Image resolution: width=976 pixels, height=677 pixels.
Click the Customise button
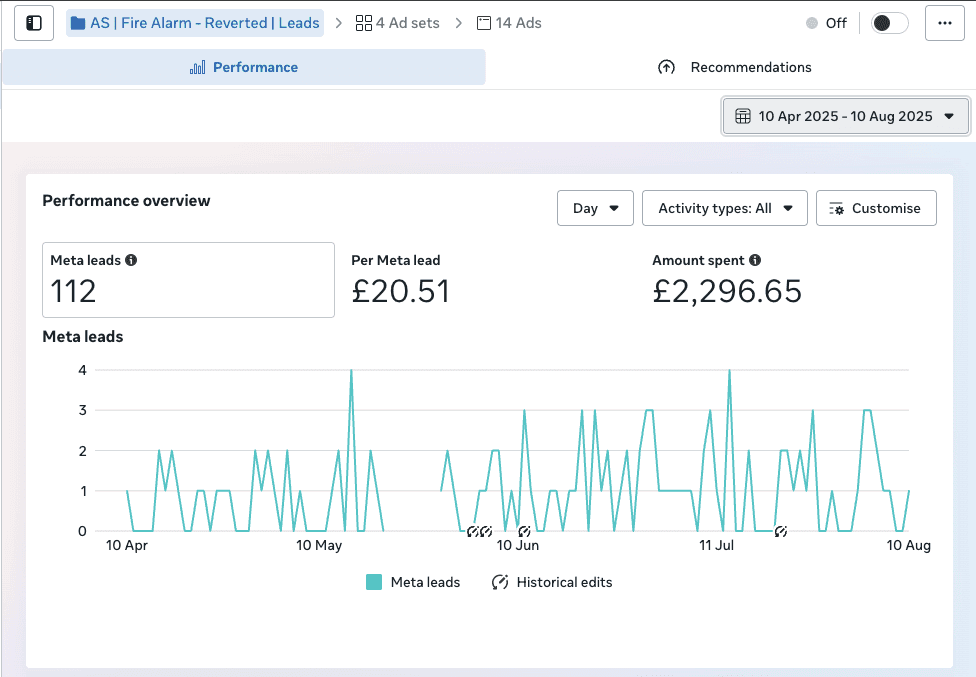coord(876,208)
